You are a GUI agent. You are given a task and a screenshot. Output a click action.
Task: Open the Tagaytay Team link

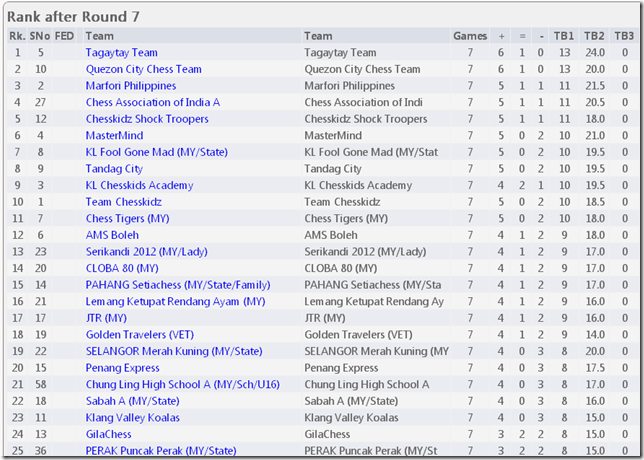click(x=122, y=53)
